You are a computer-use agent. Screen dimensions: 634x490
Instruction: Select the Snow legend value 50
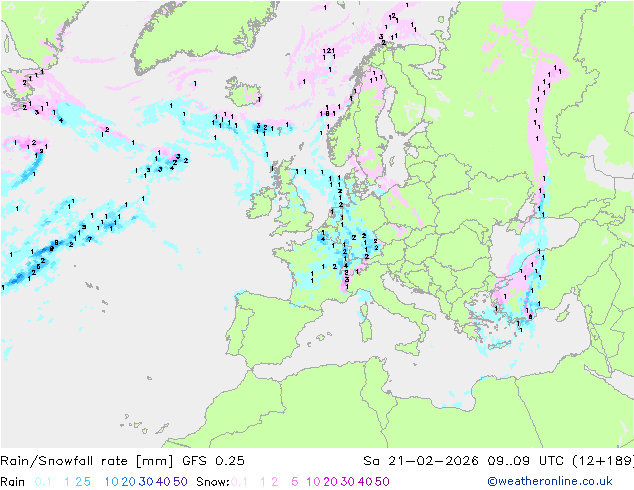(x=382, y=482)
